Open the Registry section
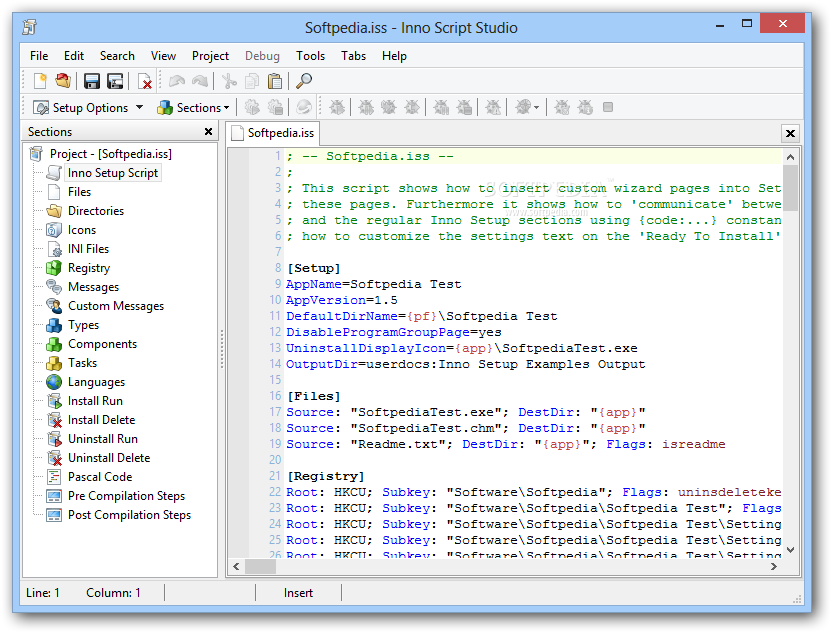This screenshot has width=832, height=633. pyautogui.click(x=89, y=268)
